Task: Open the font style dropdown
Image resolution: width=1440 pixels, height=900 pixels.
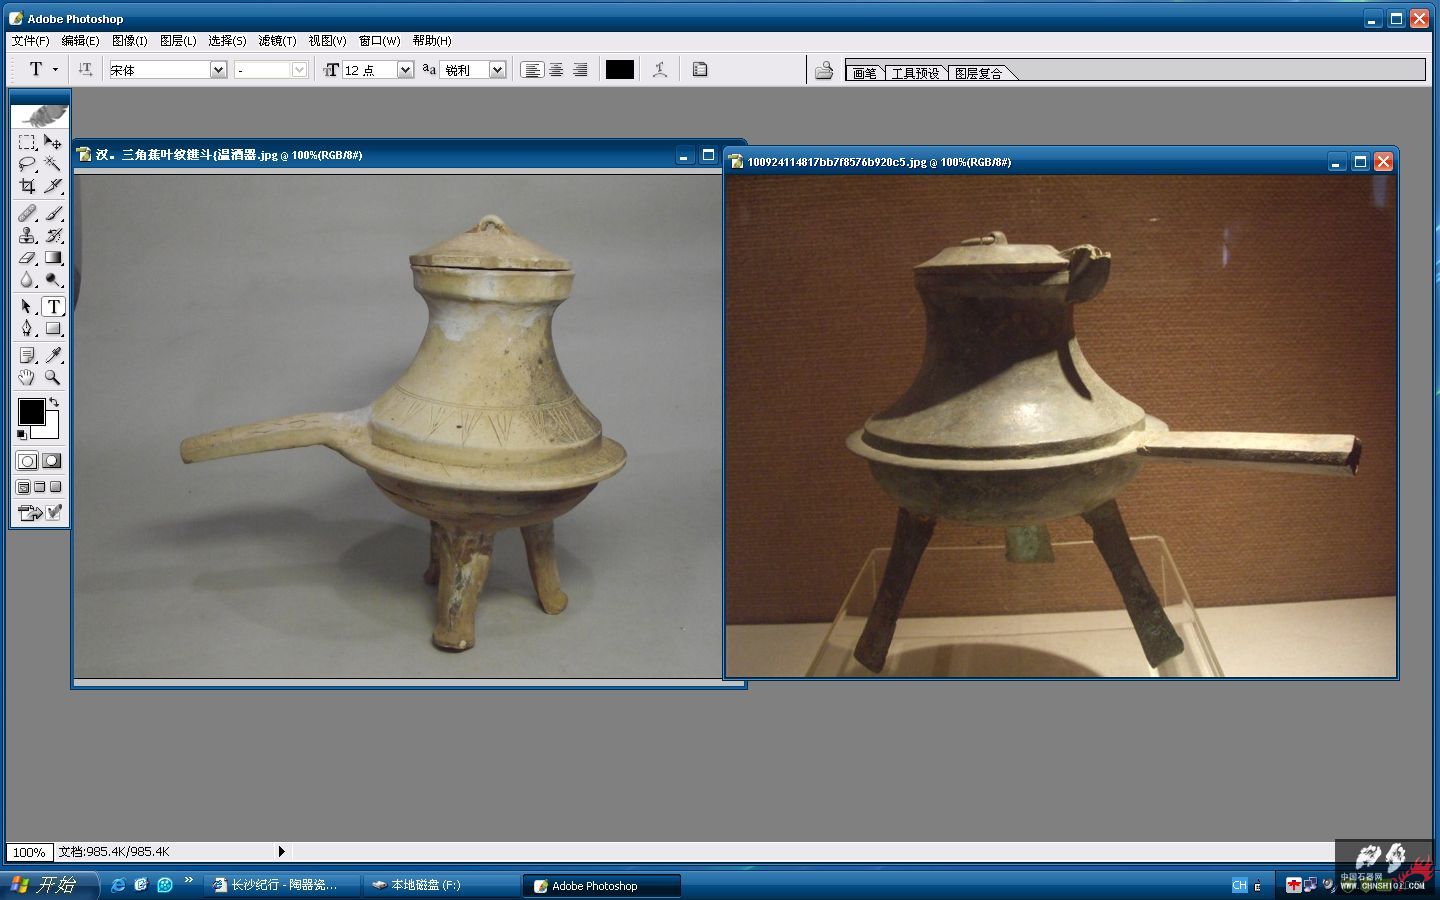Action: (299, 69)
